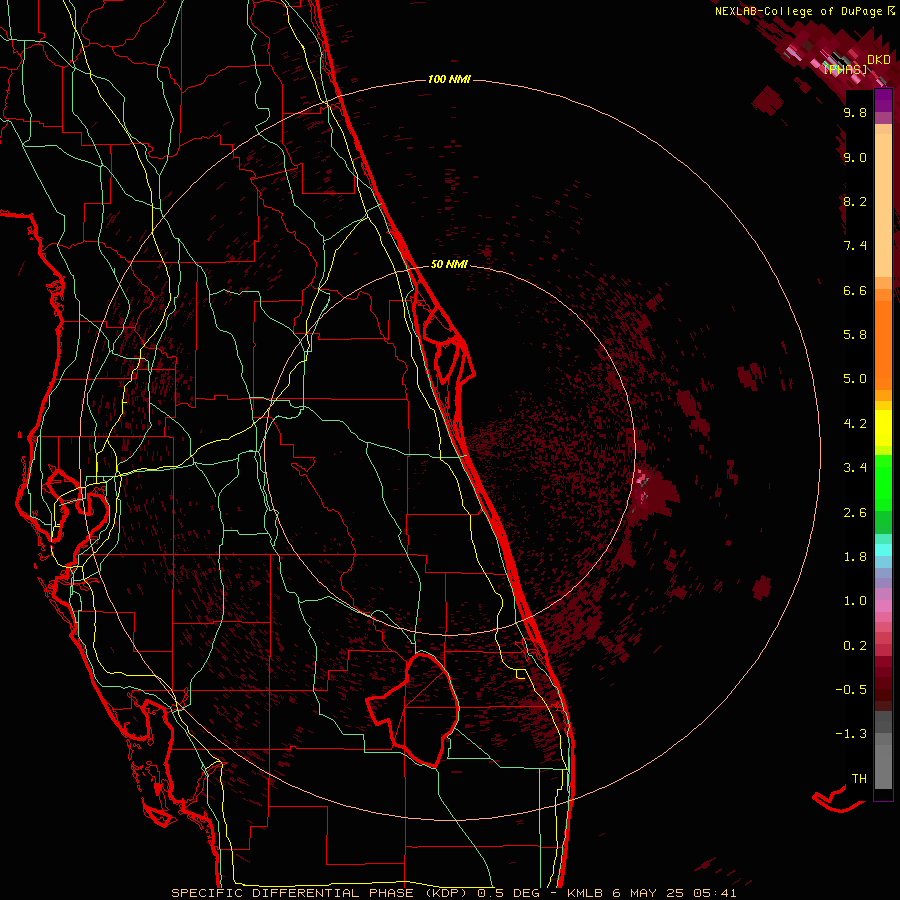Pick the gray segment beside -1.3
Screen dimensions: 900x900
[x=883, y=729]
